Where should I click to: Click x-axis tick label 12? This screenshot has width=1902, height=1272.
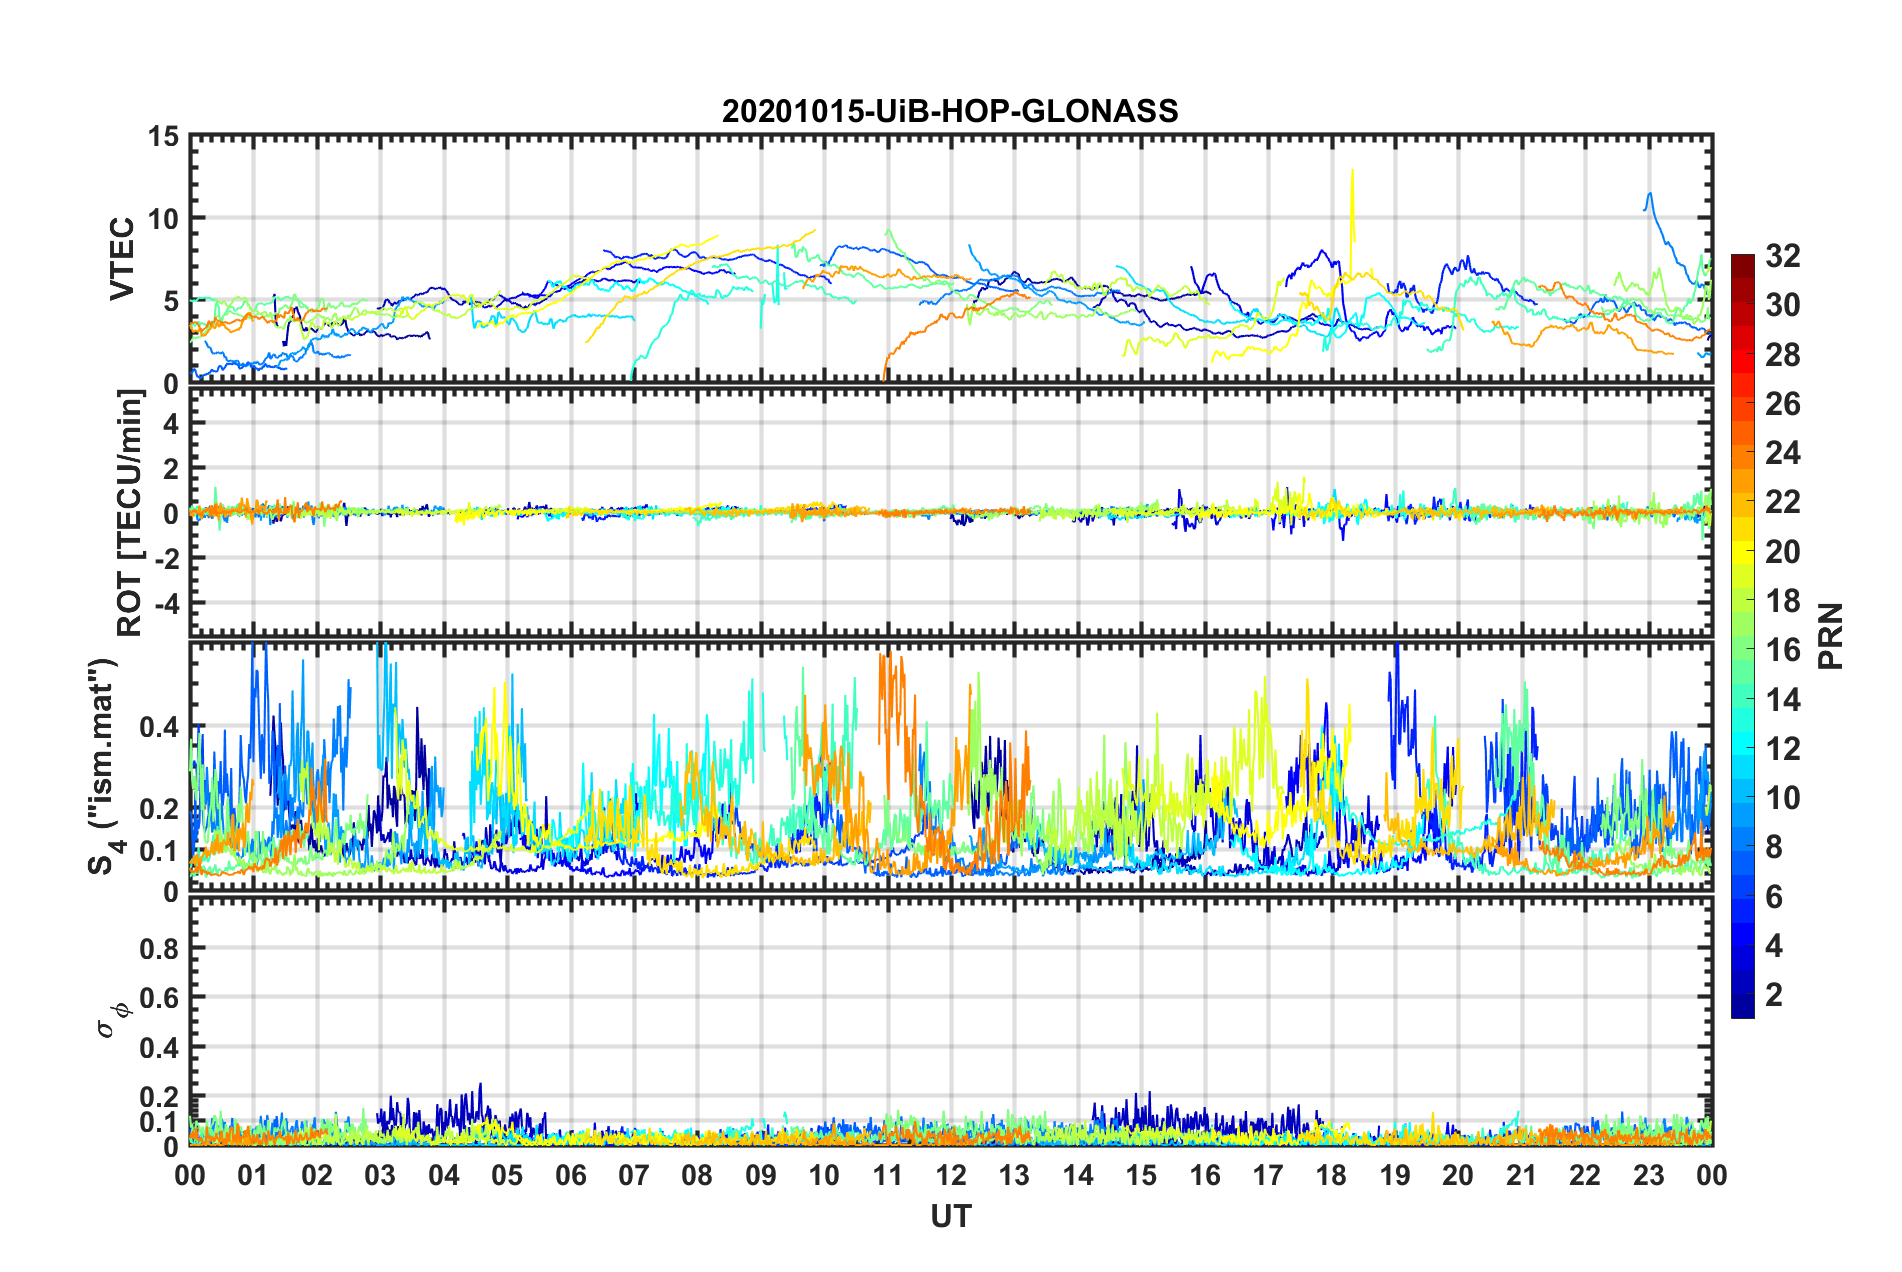pyautogui.click(x=951, y=1175)
